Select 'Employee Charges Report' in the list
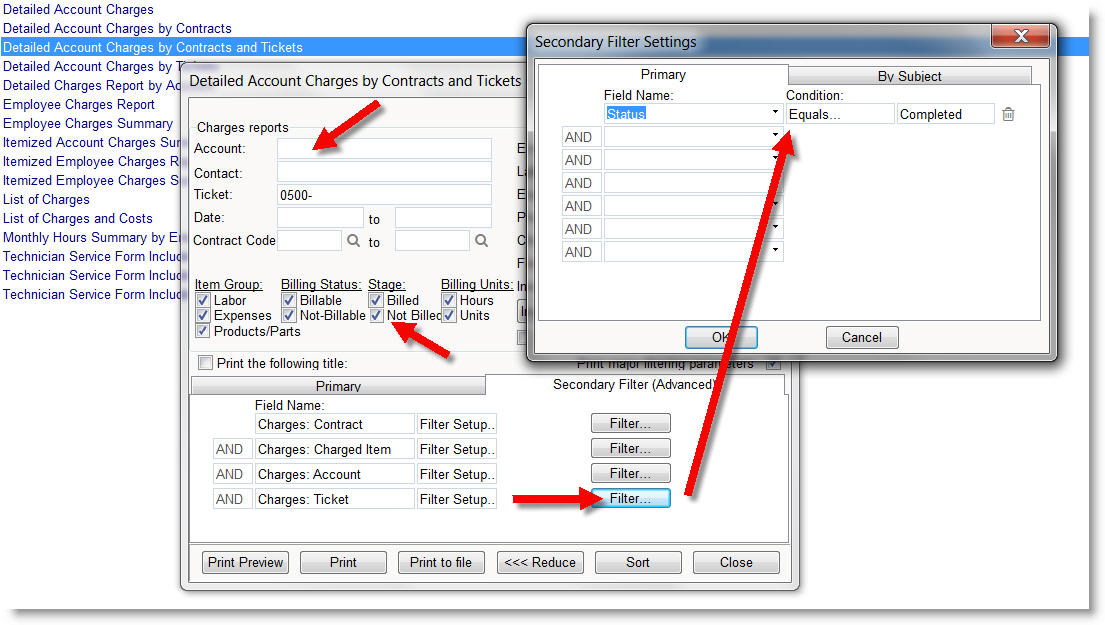This screenshot has width=1105, height=625. tap(79, 104)
